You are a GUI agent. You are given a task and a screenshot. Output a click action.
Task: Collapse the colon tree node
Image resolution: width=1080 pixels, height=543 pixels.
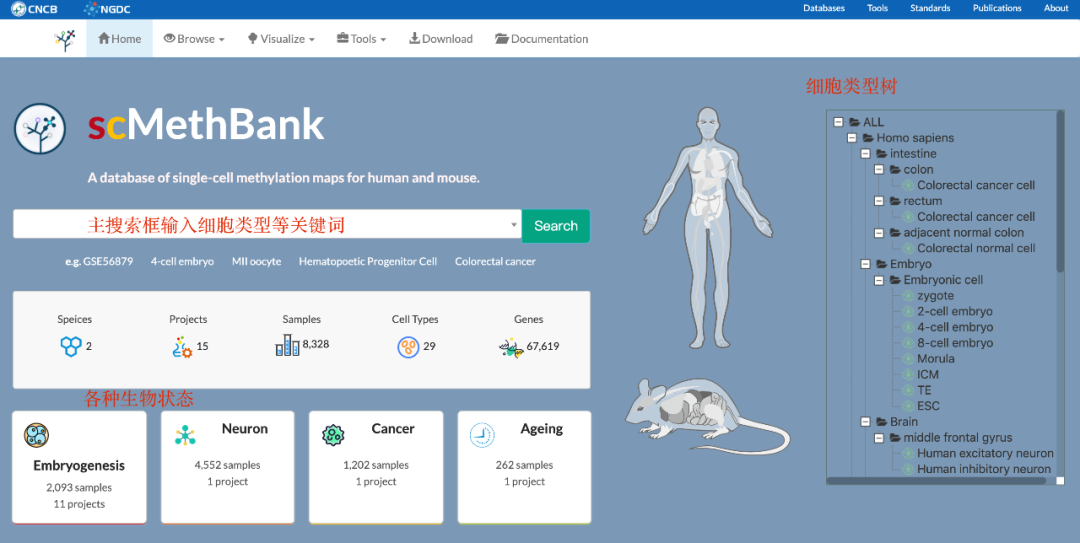coord(879,170)
